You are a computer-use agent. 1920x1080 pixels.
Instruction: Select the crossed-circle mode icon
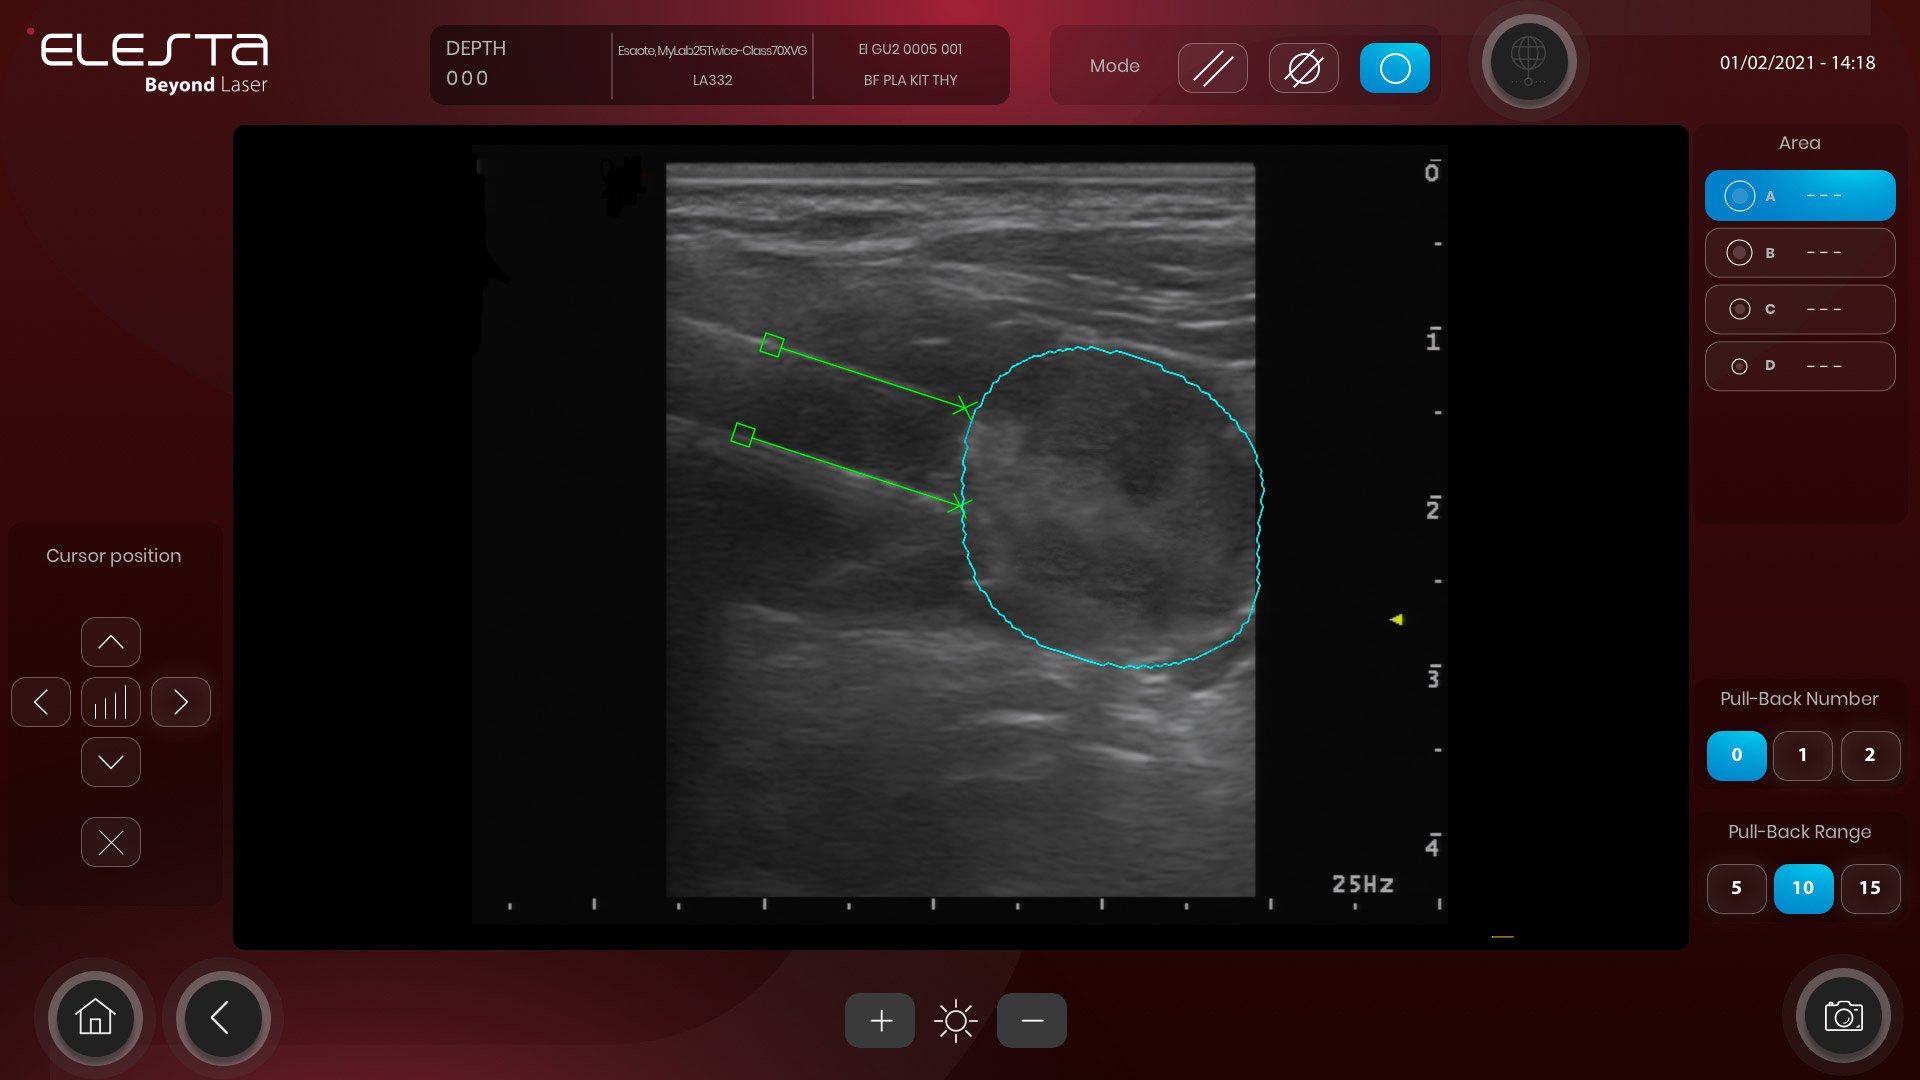(x=1303, y=68)
